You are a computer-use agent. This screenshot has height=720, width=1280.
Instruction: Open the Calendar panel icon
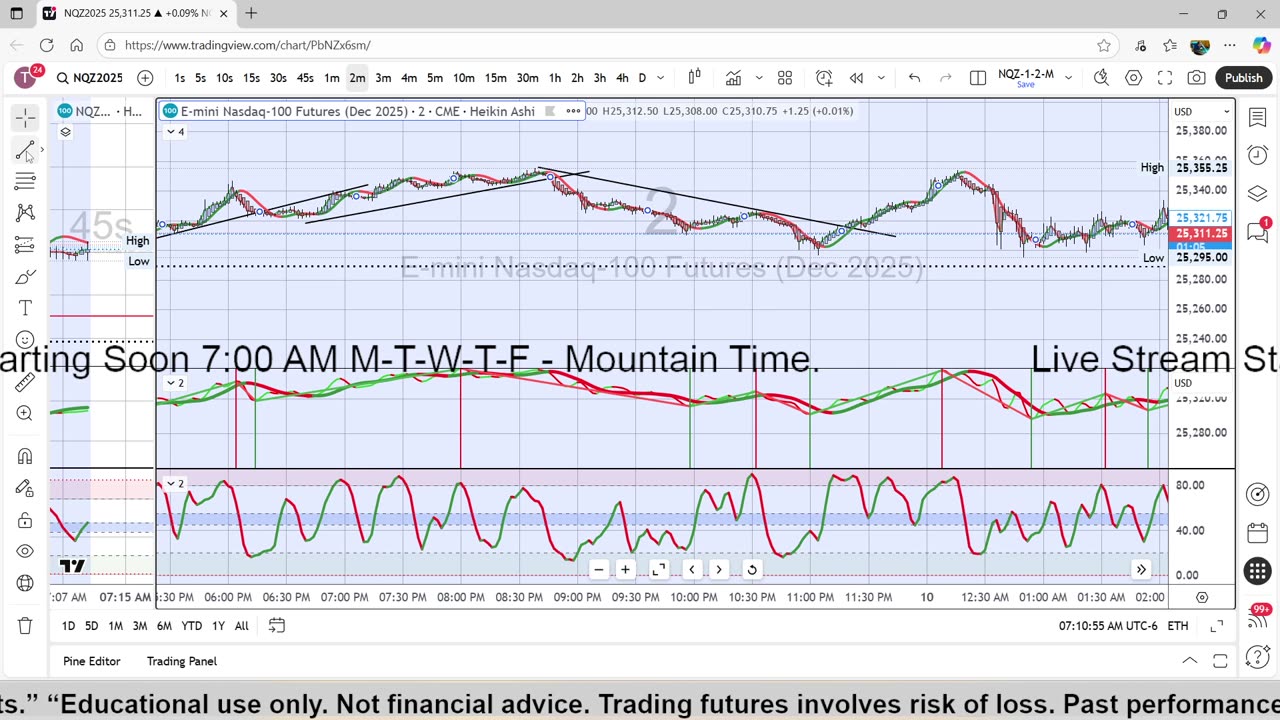(x=1258, y=533)
